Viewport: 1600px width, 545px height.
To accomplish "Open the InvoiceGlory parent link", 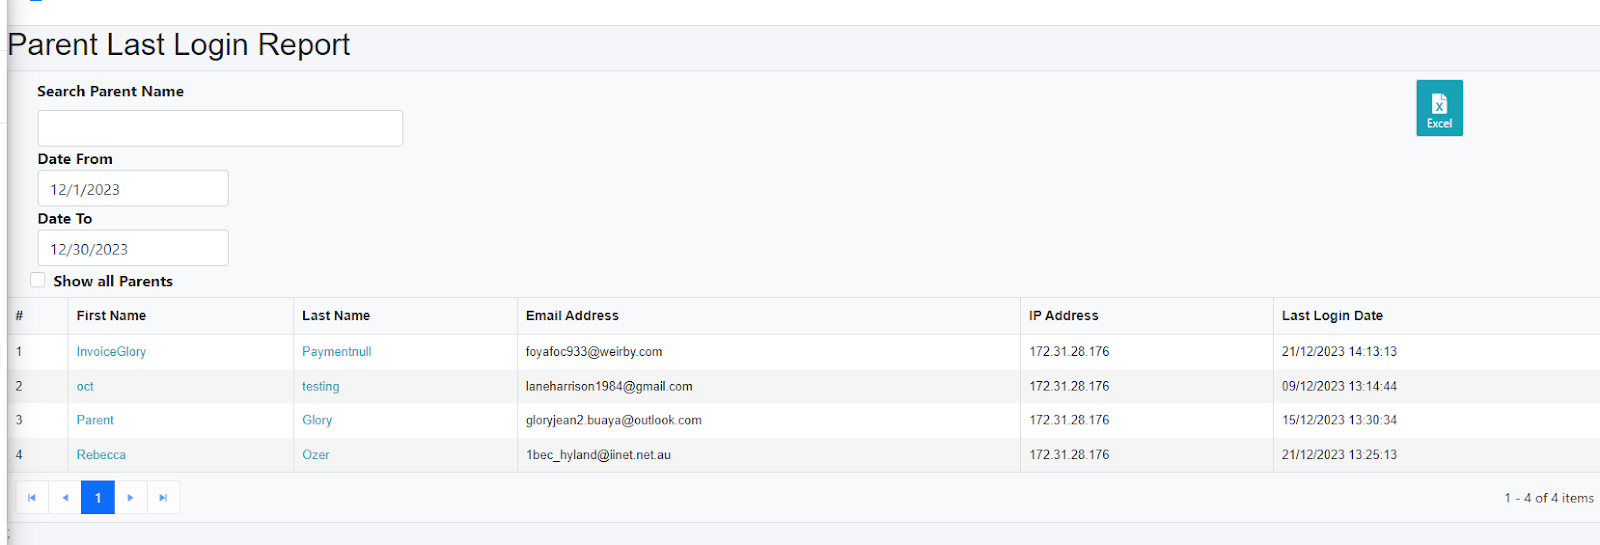I will tap(111, 352).
